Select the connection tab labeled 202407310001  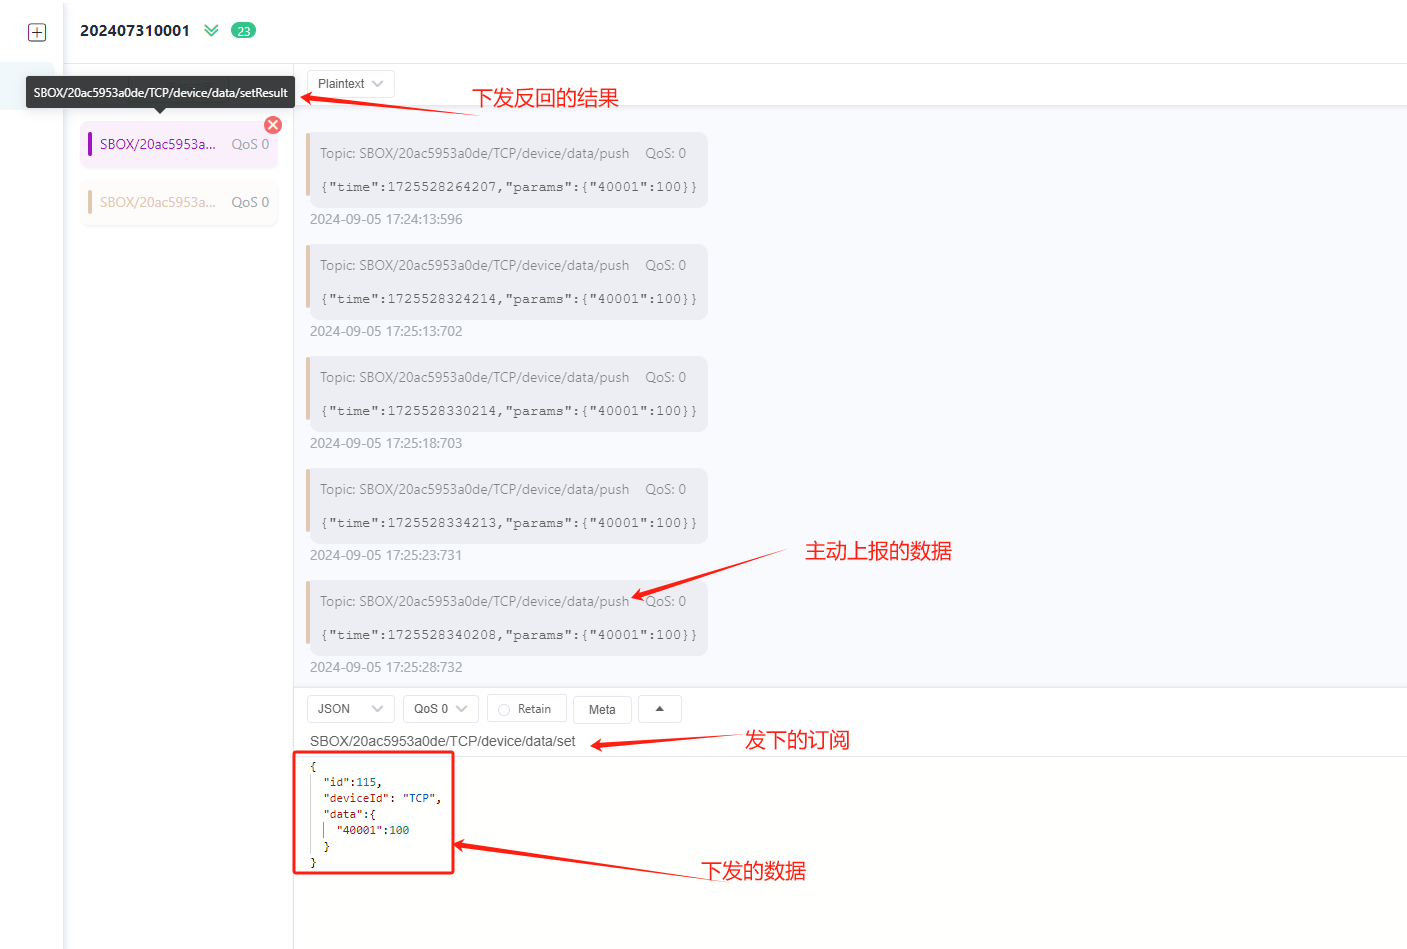coord(135,31)
